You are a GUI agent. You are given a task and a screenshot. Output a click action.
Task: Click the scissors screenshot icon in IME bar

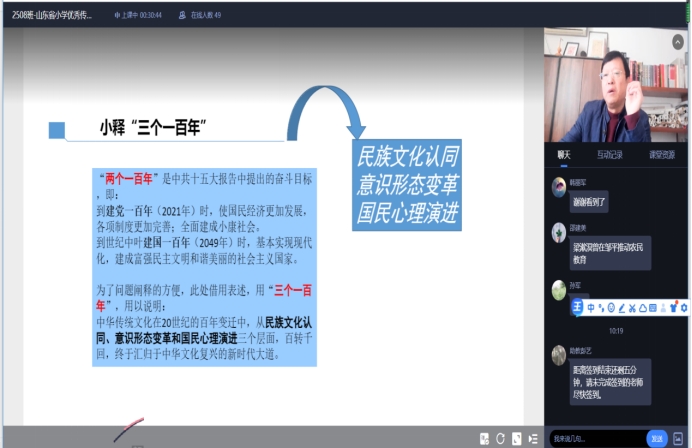click(632, 308)
